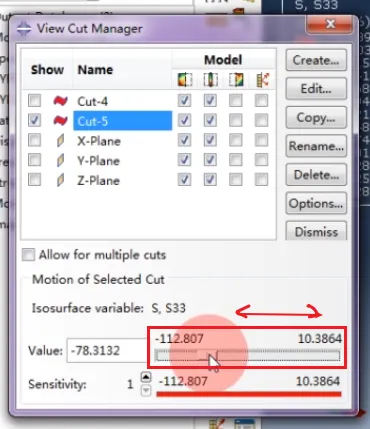Show the Z-Plane cut
Screen dimensions: 370x429
[x=35, y=180]
